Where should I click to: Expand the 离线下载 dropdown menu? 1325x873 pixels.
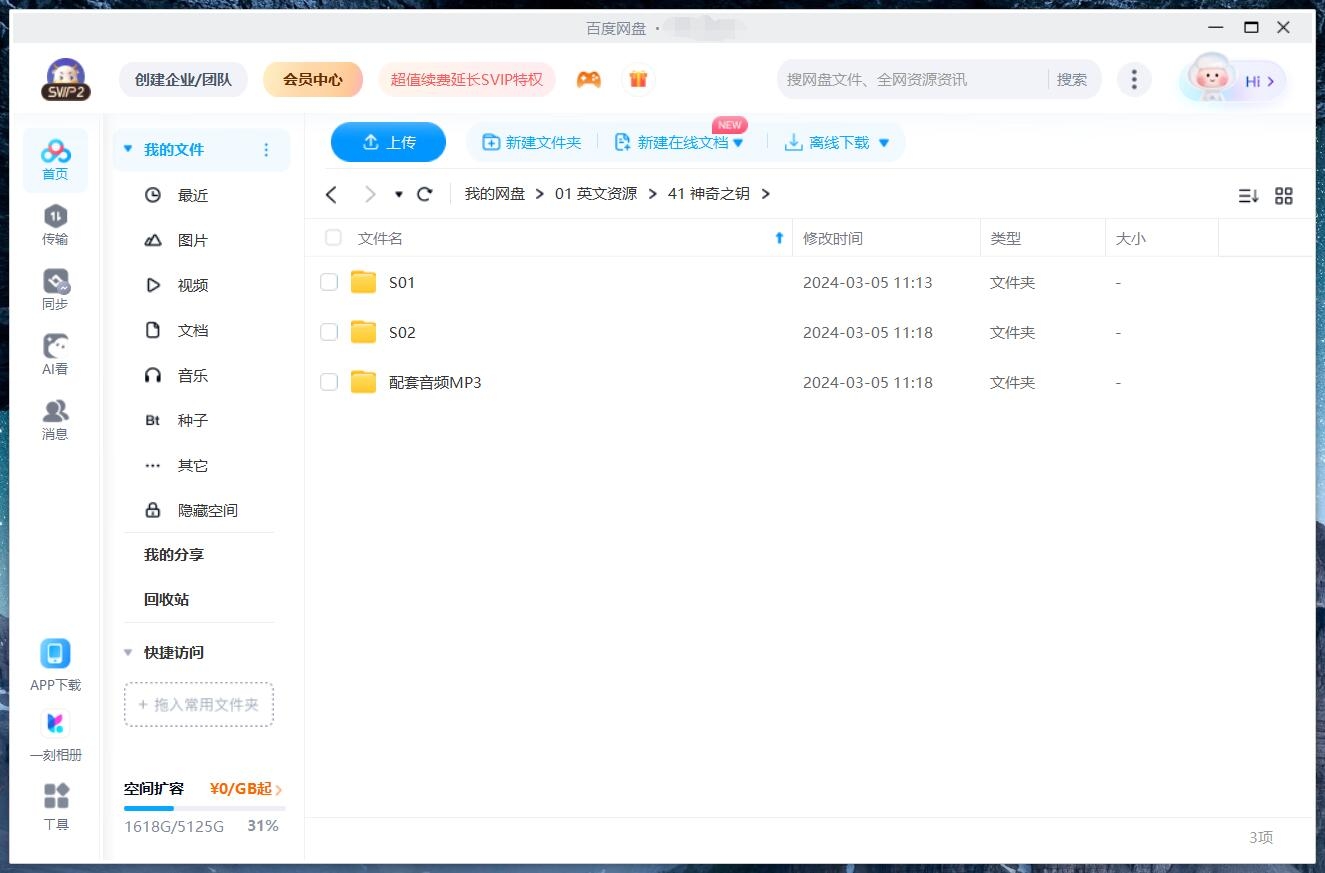(883, 142)
